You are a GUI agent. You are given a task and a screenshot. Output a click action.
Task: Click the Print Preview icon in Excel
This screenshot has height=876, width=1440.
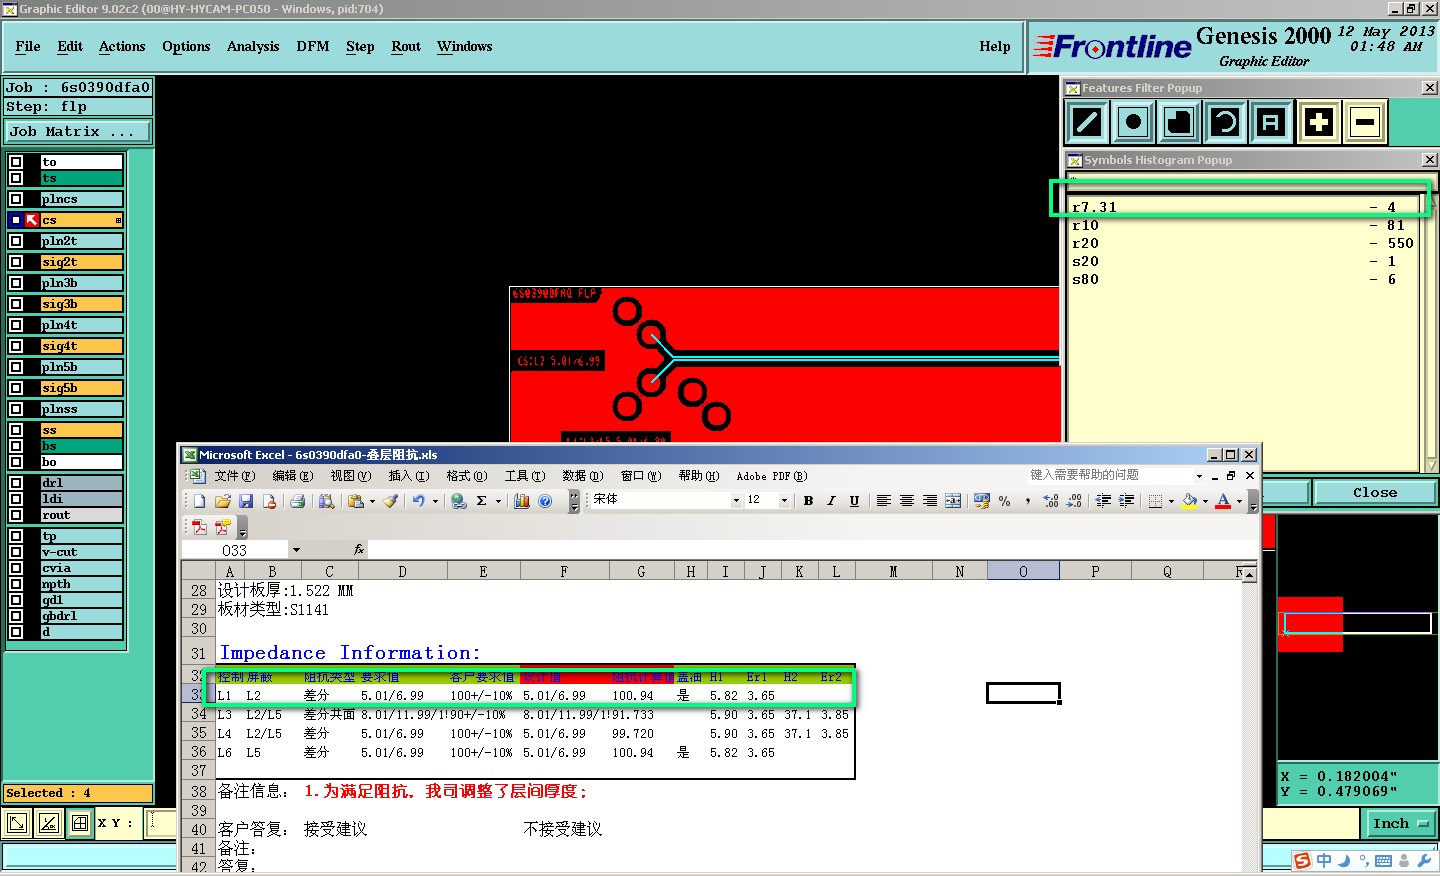326,501
